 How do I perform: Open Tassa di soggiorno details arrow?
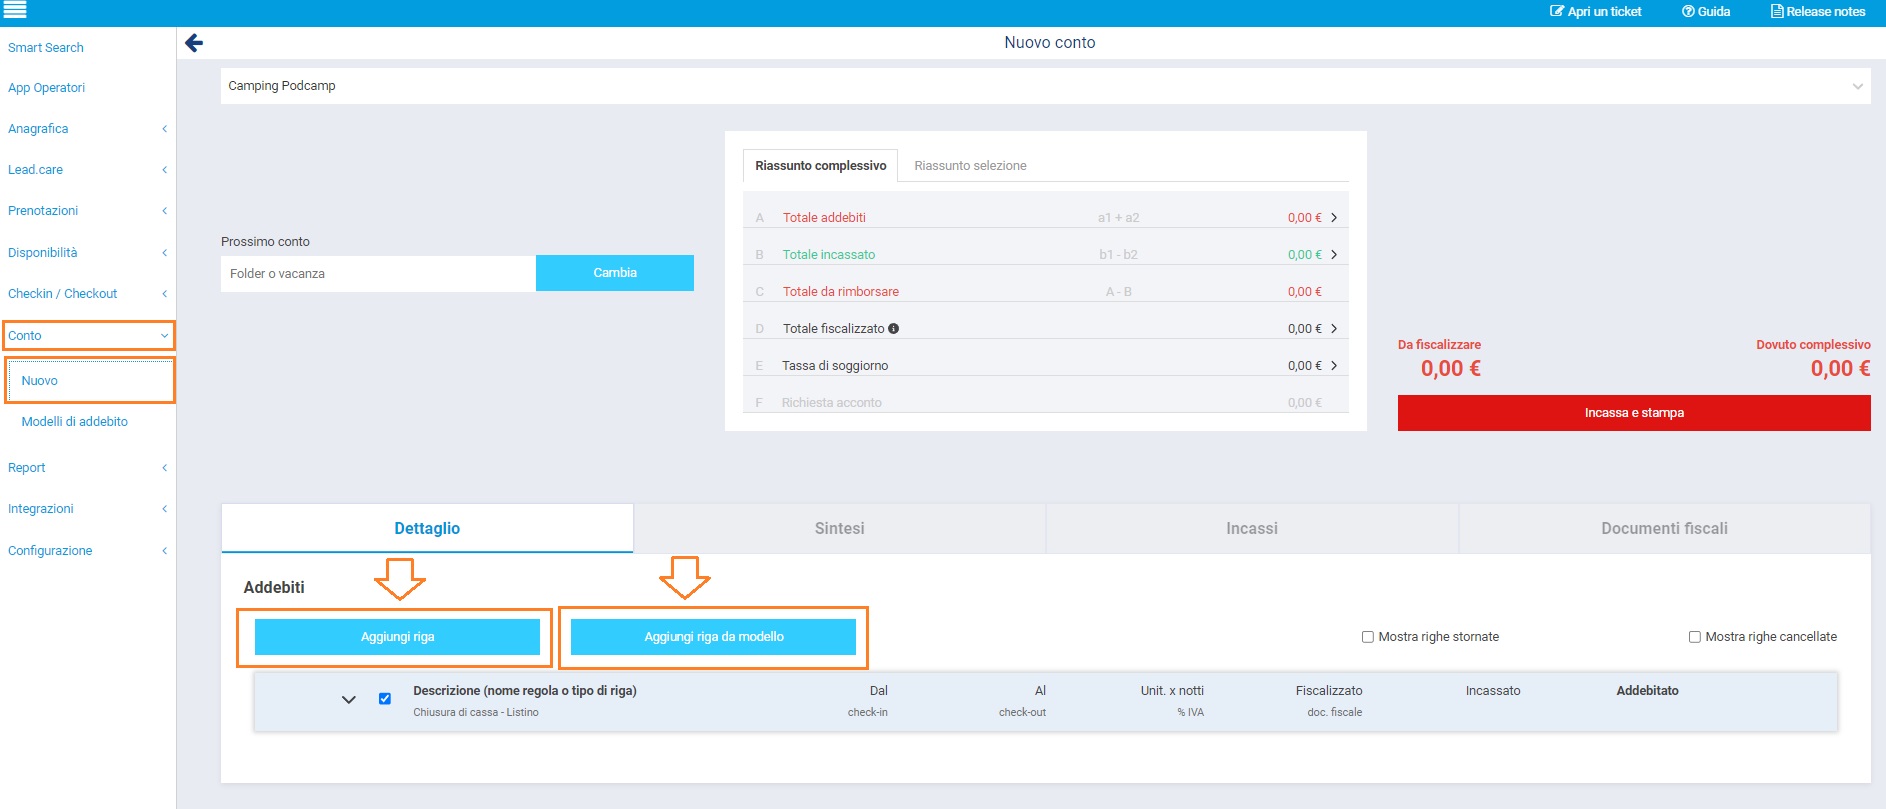[1334, 366]
